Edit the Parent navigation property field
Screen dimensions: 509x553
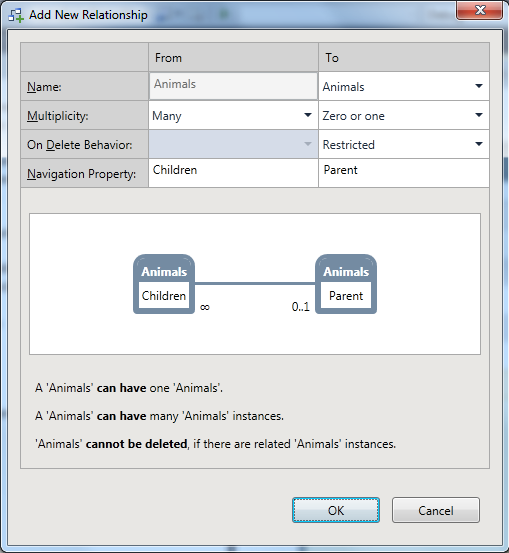click(404, 173)
